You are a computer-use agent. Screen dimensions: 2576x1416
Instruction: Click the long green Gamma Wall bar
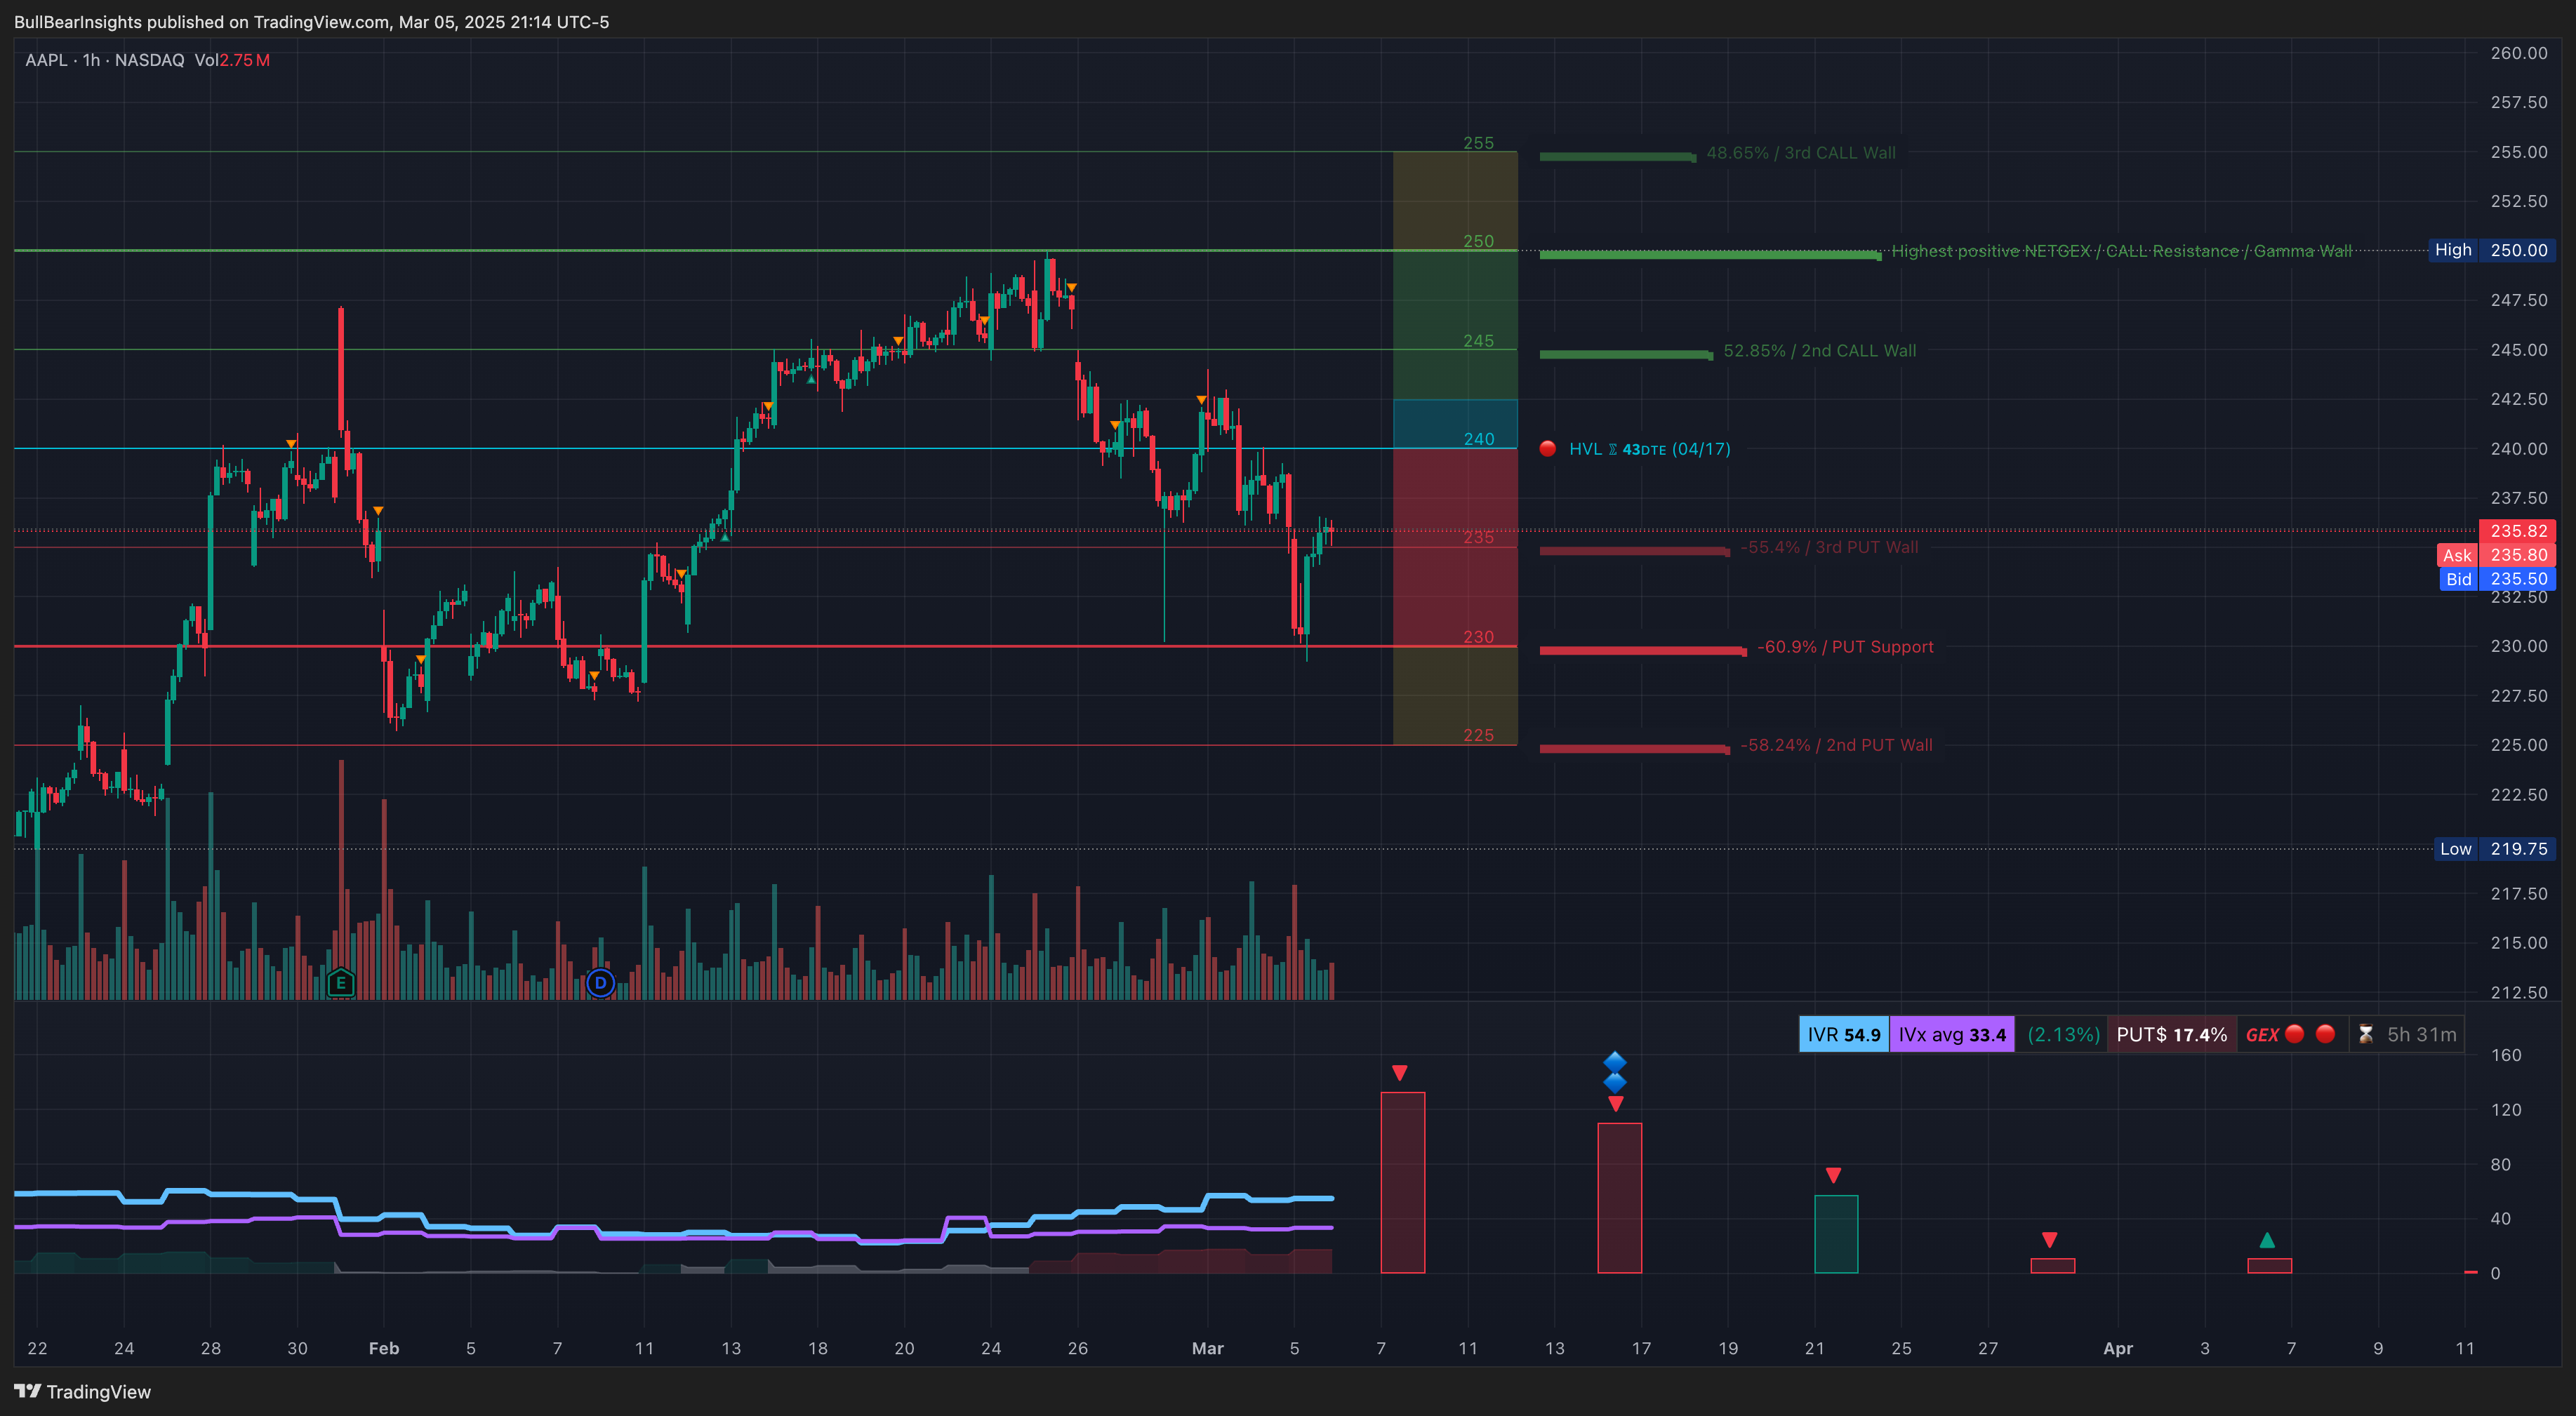pos(1710,255)
